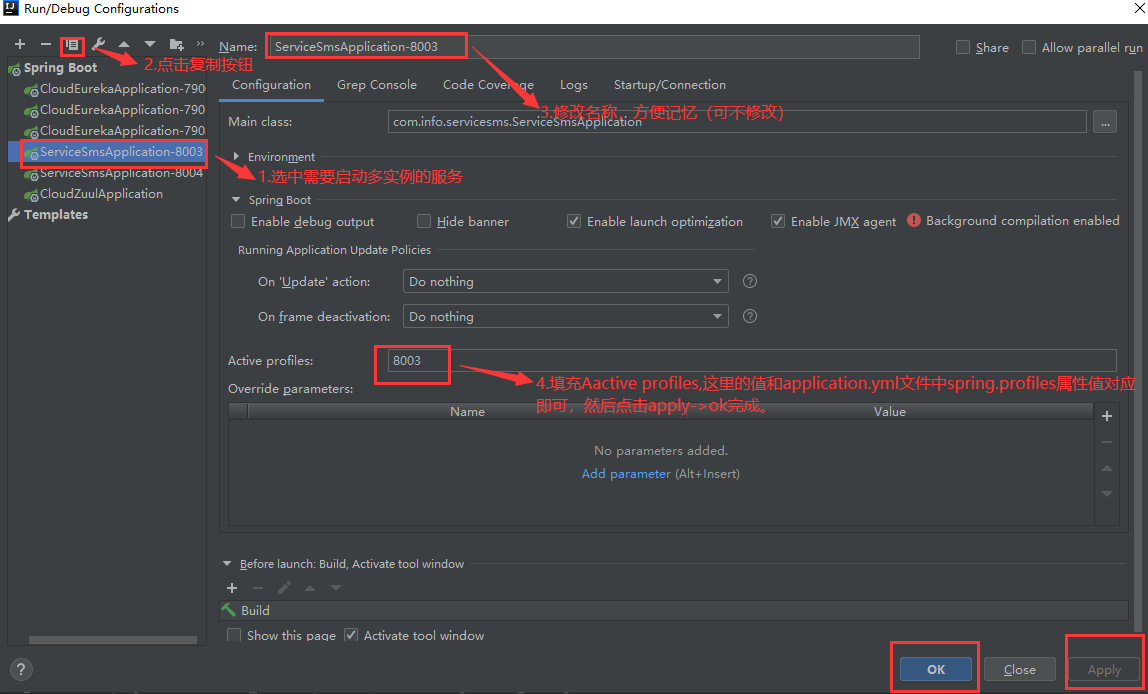The width and height of the screenshot is (1148, 694).
Task: Open help for frame deactivation
Action: (x=750, y=316)
